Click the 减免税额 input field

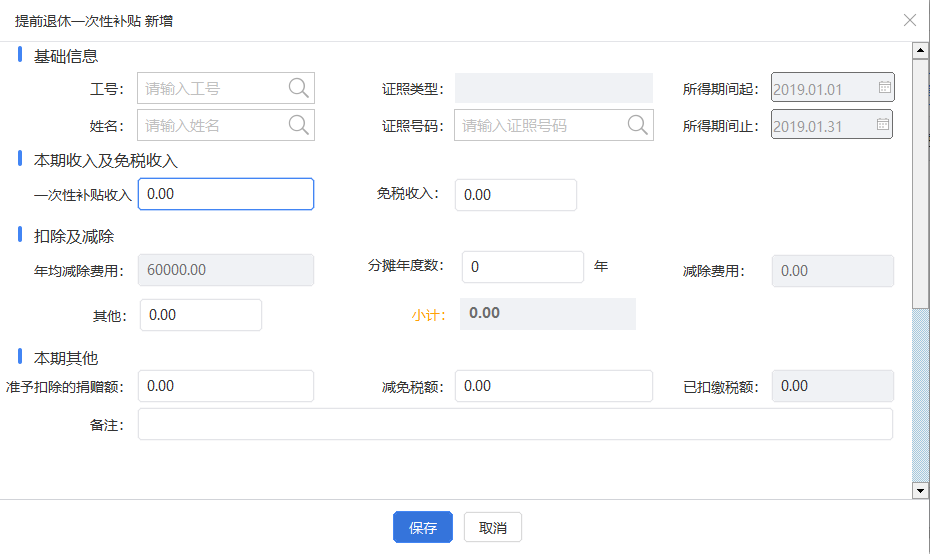554,386
